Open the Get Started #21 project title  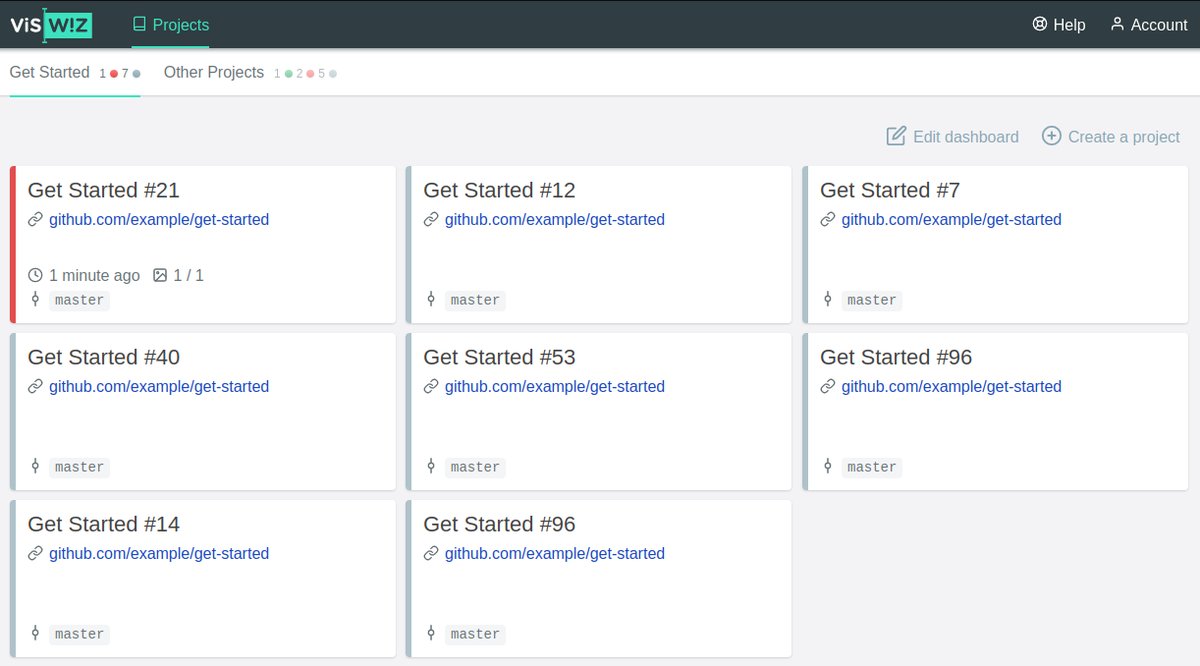click(x=104, y=190)
